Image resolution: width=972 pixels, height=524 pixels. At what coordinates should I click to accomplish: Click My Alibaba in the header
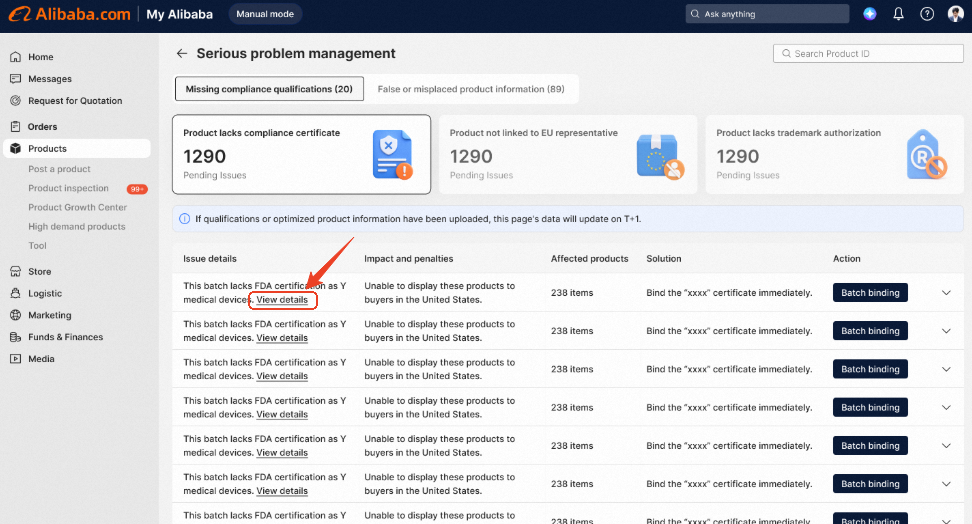(x=179, y=14)
